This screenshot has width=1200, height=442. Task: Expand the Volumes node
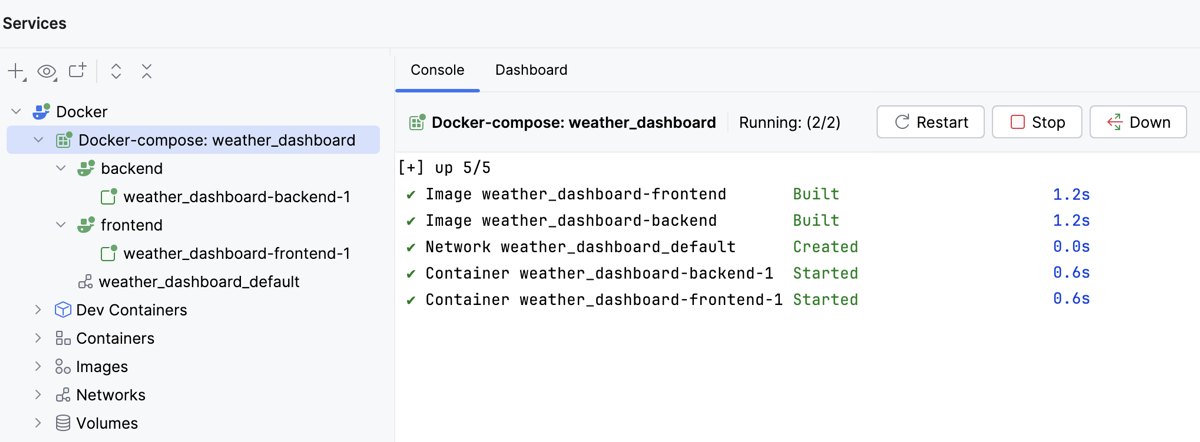39,423
